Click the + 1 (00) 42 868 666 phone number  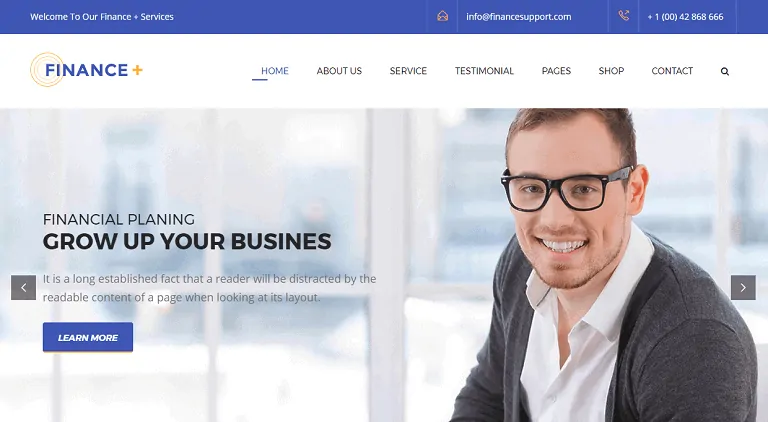click(685, 17)
